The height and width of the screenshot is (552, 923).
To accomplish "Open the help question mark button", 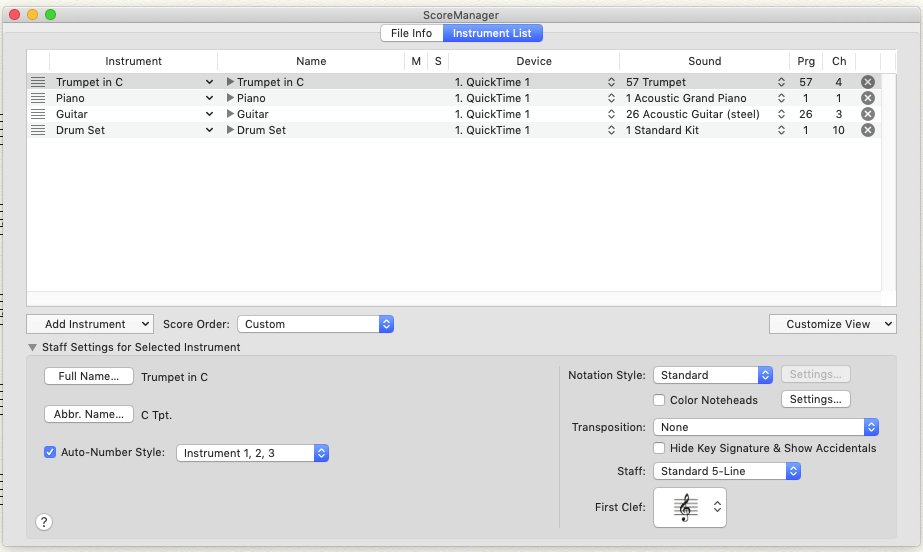I will pos(44,522).
